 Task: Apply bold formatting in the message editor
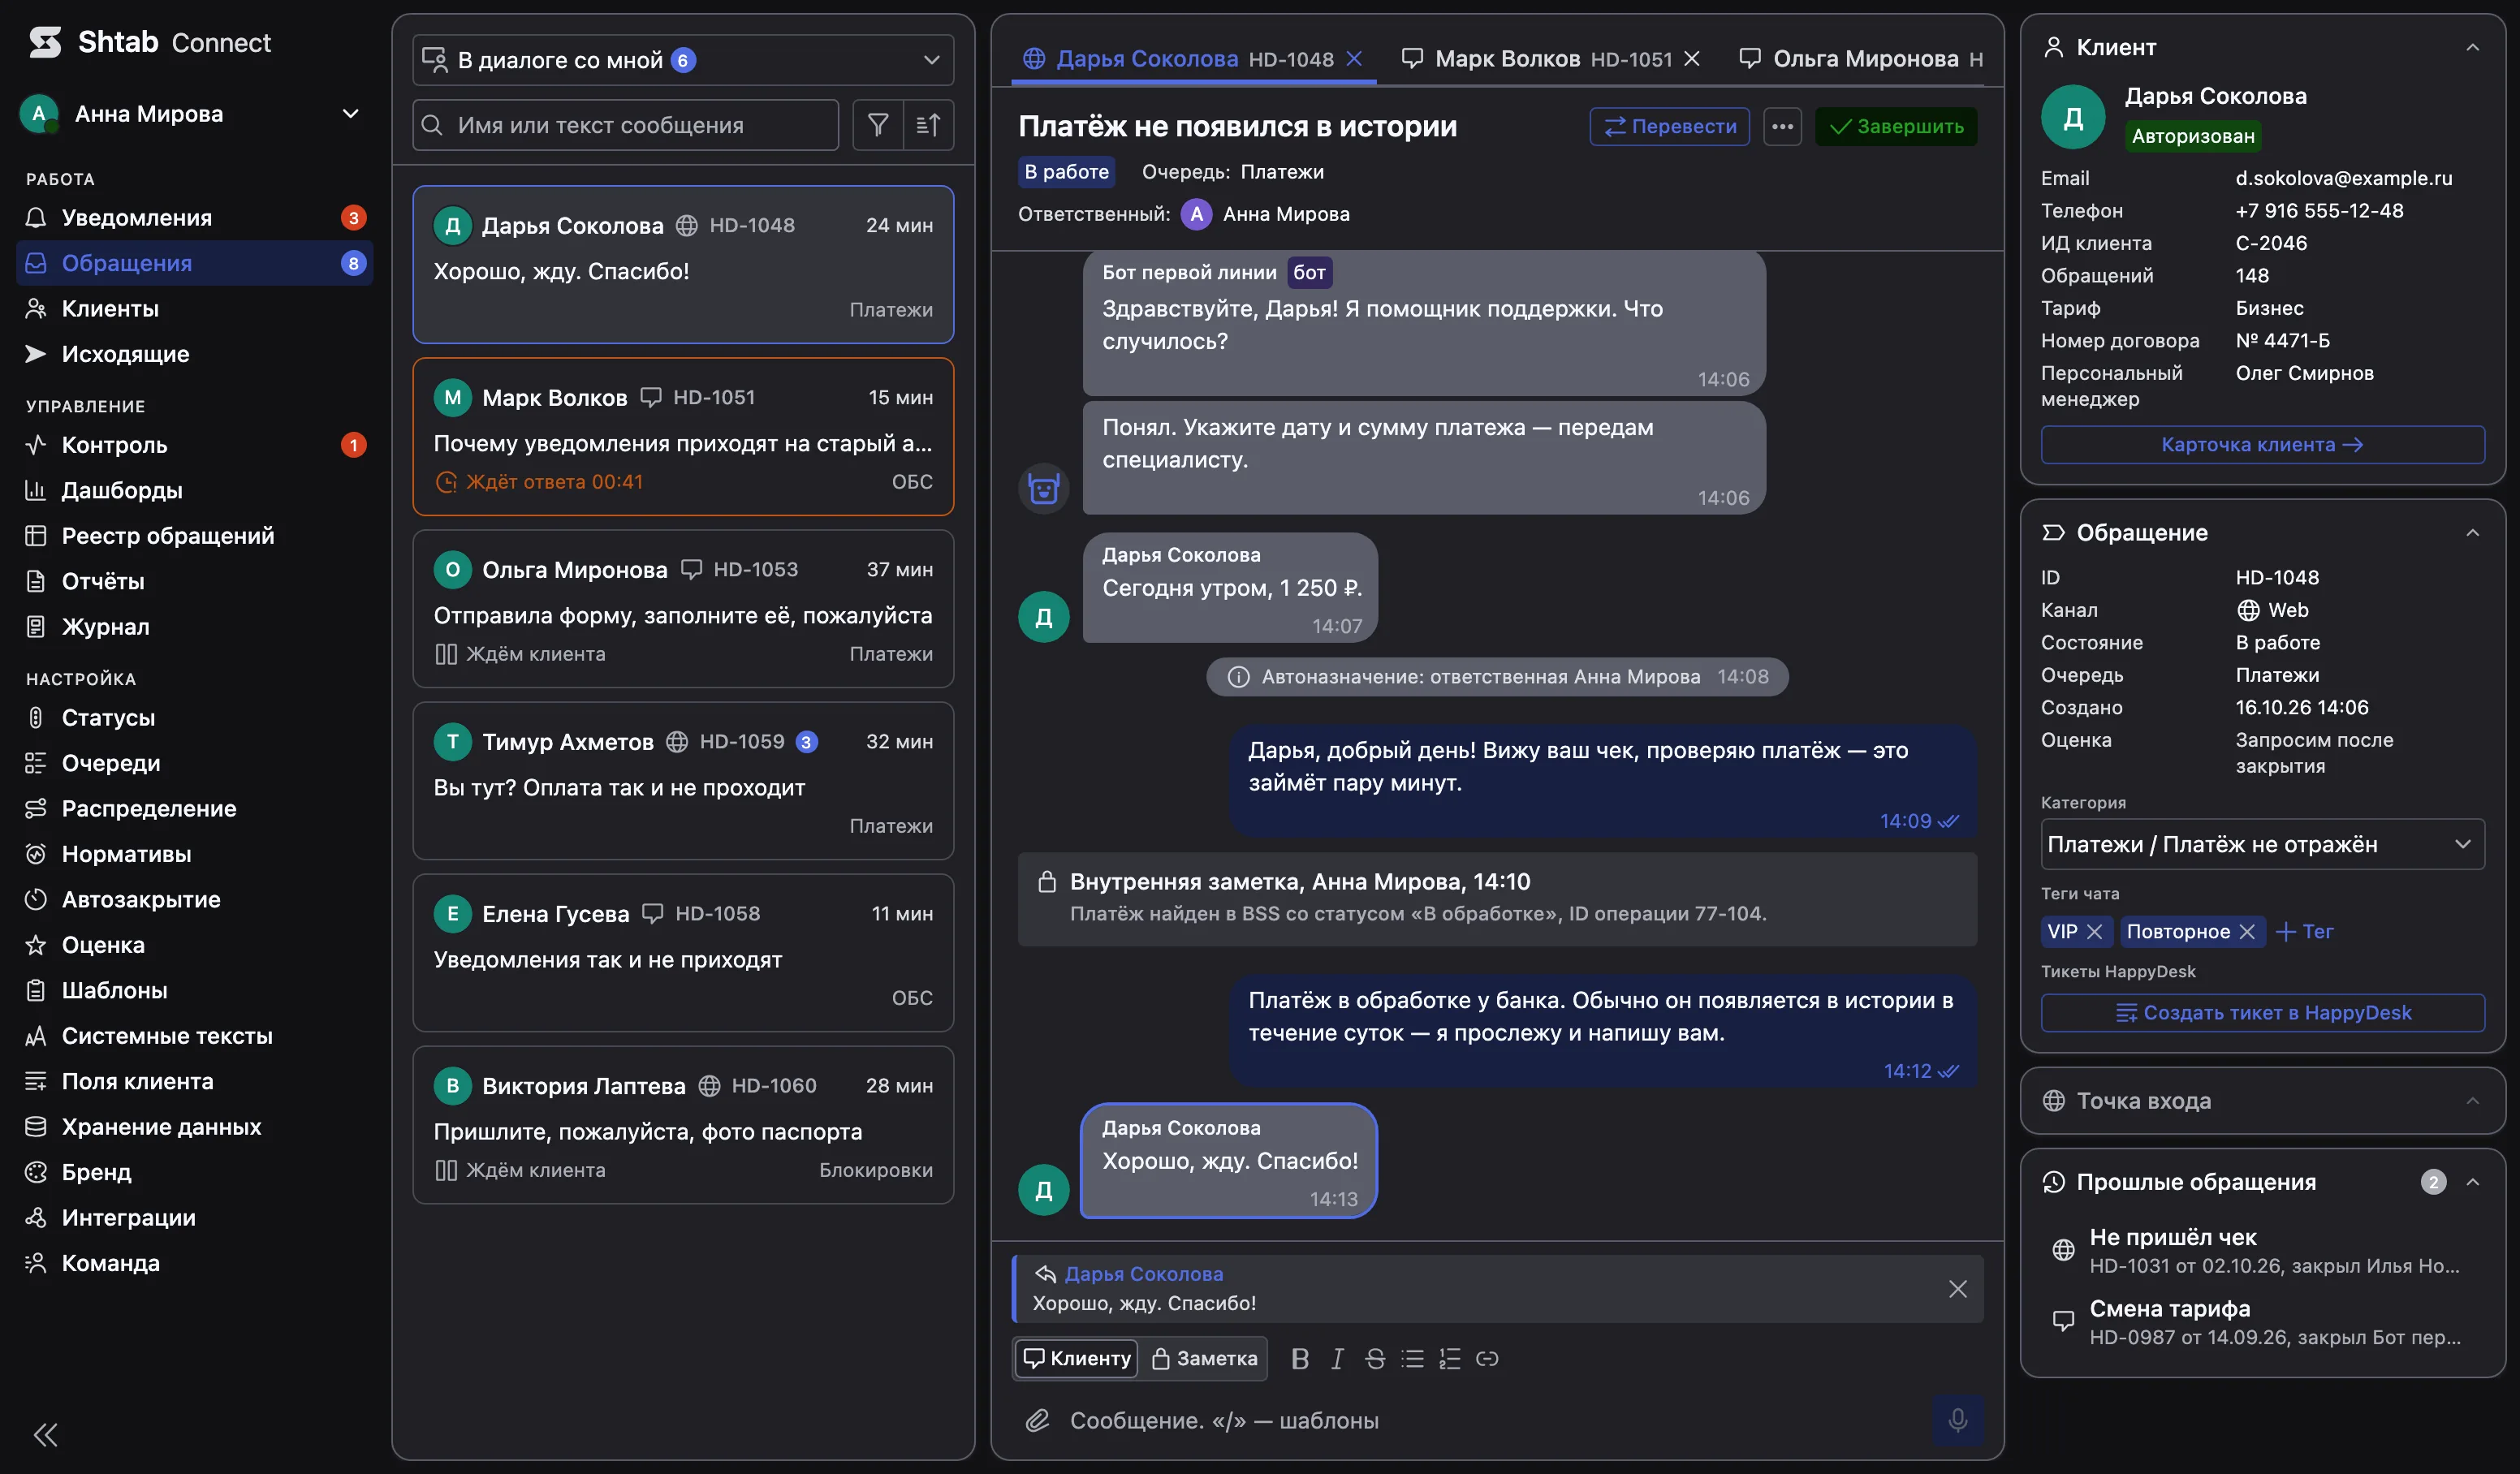coord(1299,1358)
